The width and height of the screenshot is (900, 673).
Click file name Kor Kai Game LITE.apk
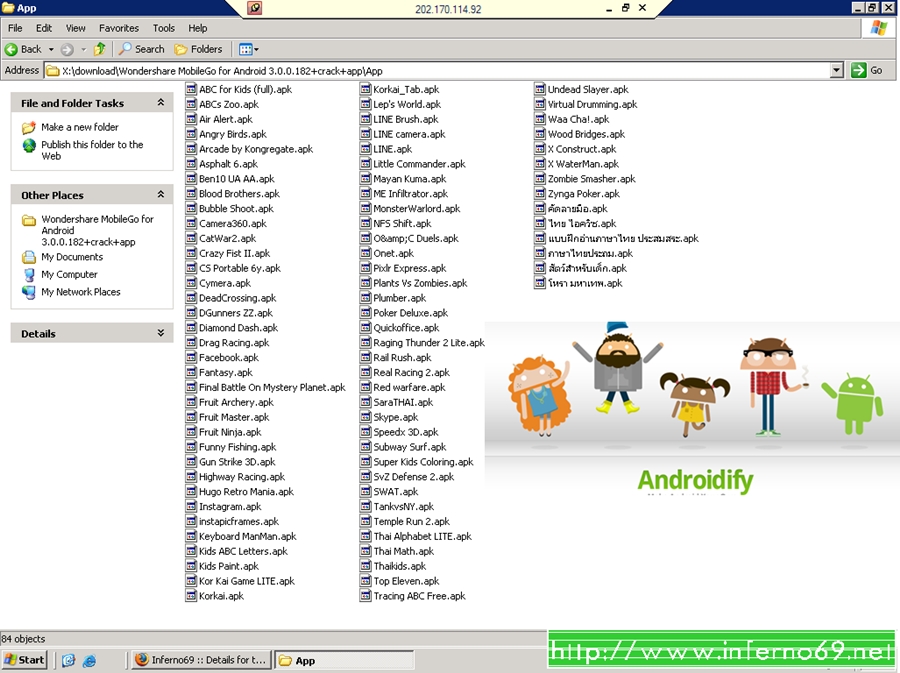tap(247, 581)
